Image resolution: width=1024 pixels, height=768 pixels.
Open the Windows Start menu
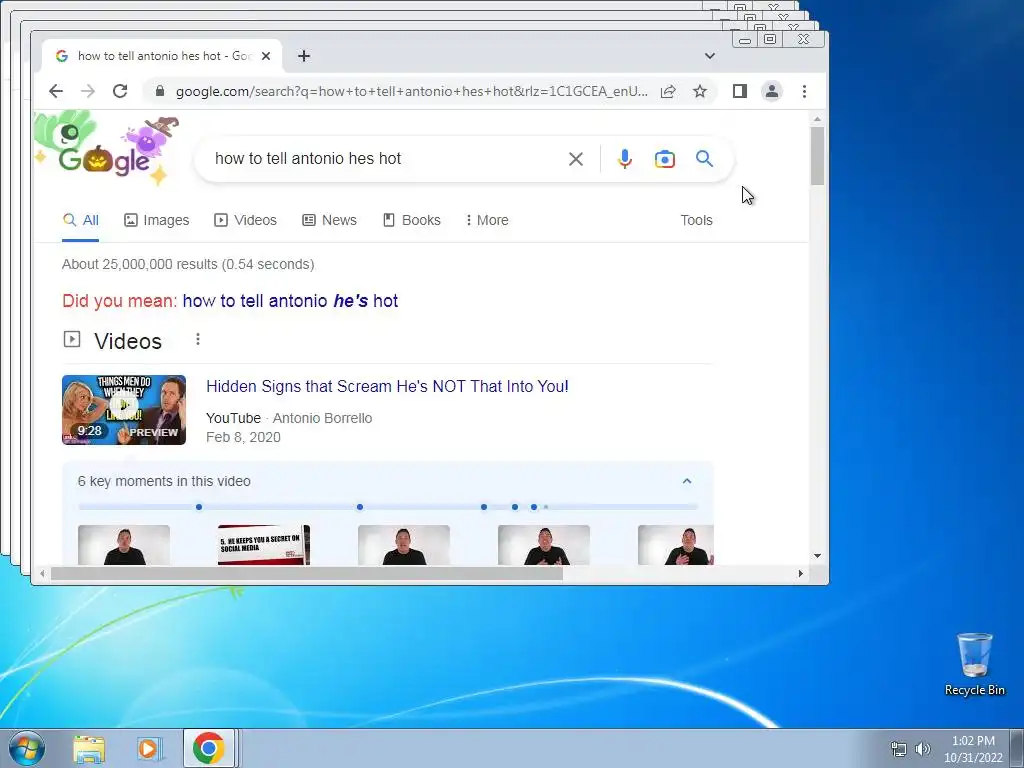click(25, 748)
